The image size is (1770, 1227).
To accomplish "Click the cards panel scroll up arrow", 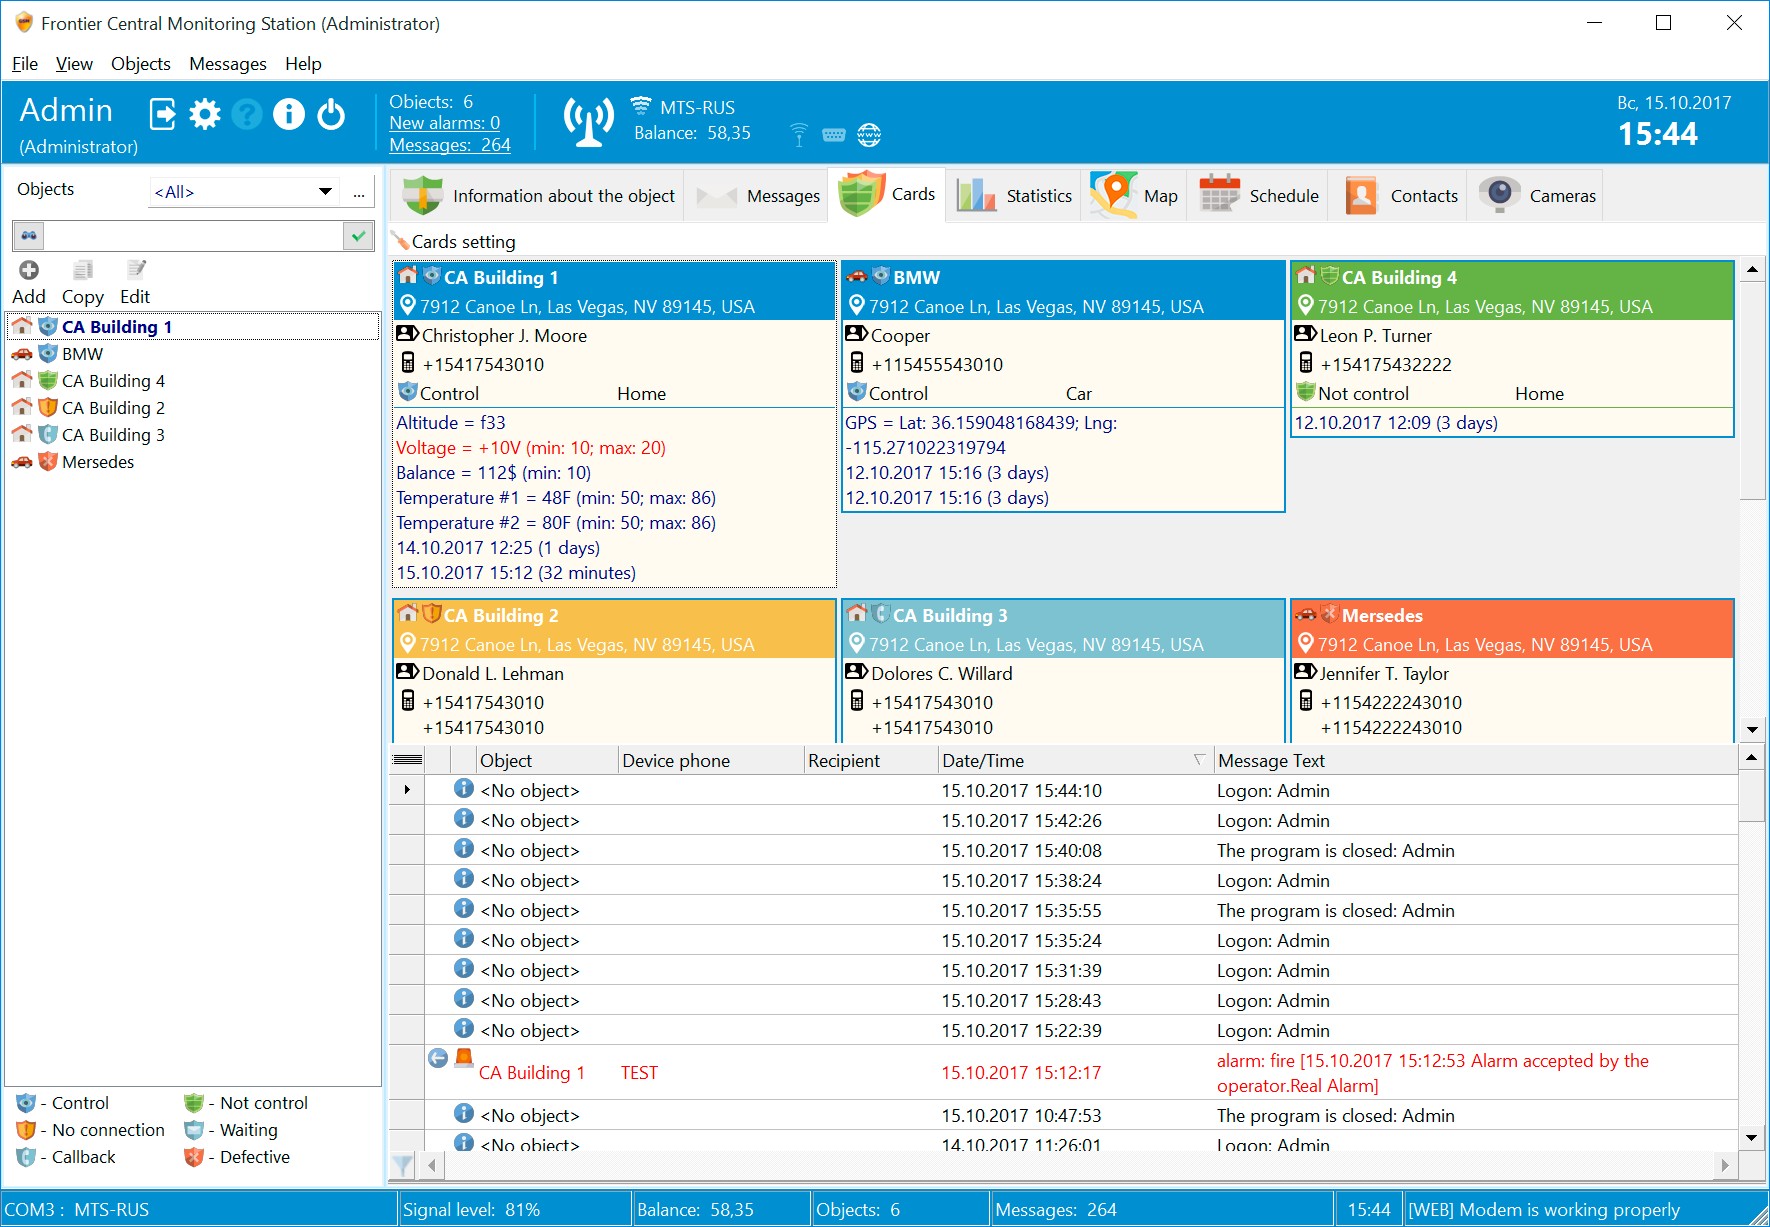I will tap(1752, 269).
